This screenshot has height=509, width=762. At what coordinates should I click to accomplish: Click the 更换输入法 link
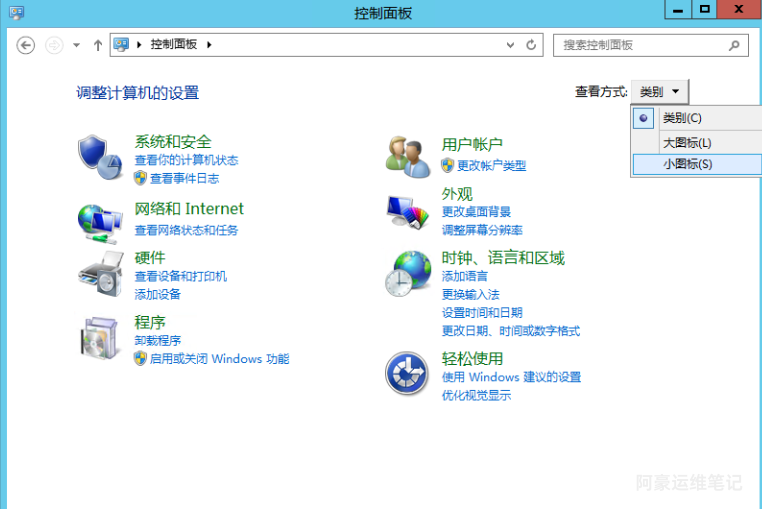[470, 294]
